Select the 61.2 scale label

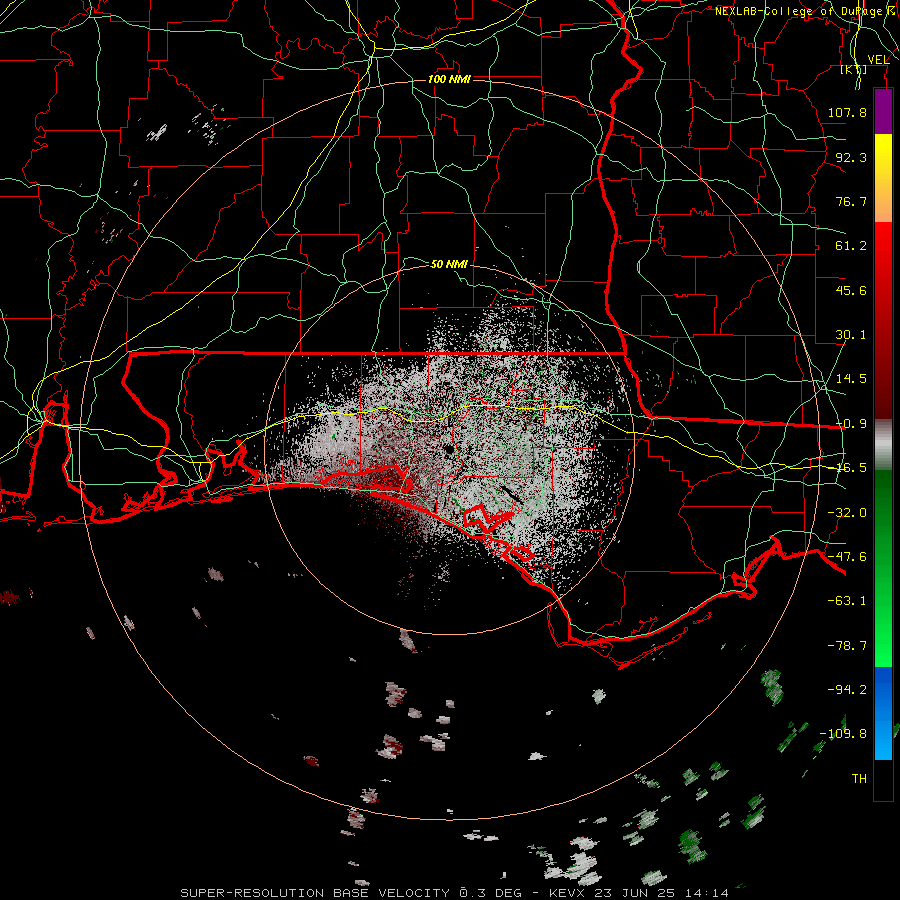pyautogui.click(x=851, y=246)
